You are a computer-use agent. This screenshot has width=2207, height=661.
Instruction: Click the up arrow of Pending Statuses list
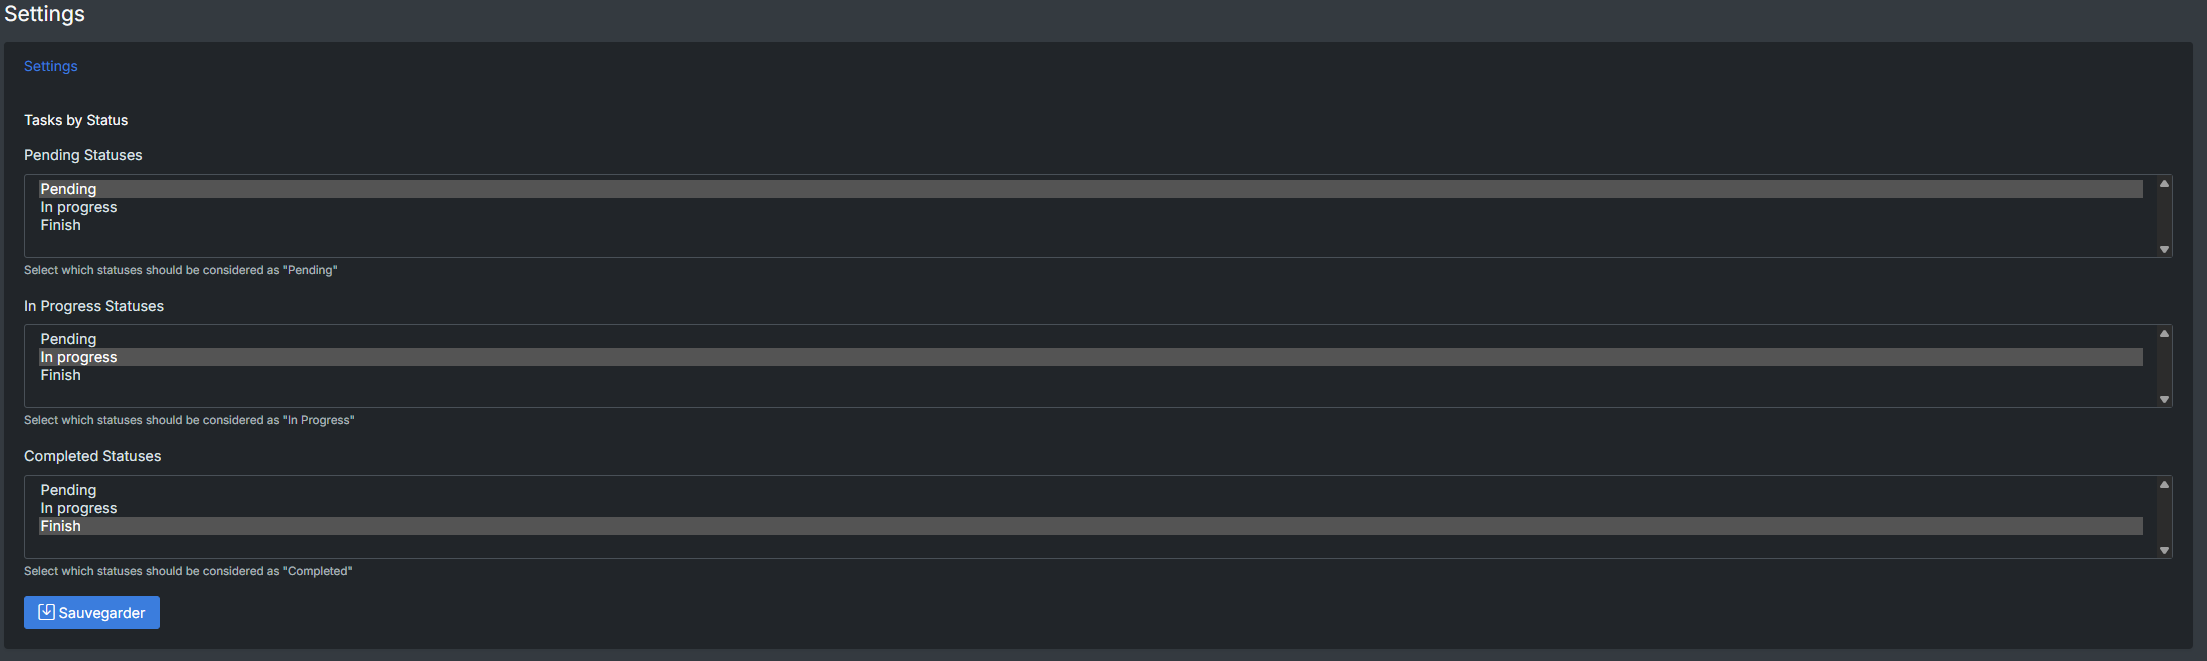coord(2164,184)
